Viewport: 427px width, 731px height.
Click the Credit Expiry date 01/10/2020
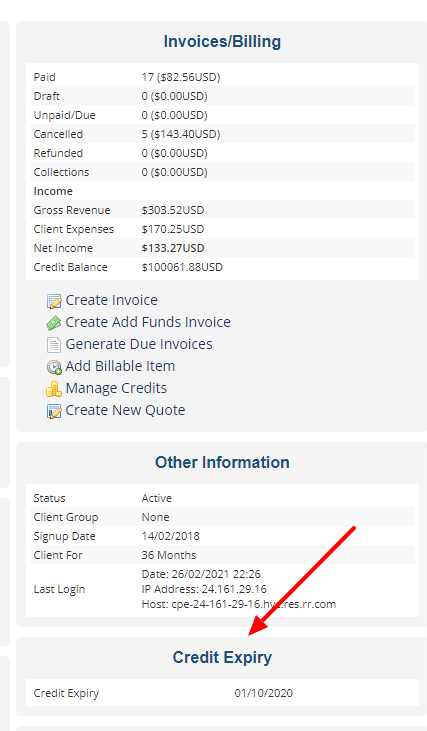263,693
